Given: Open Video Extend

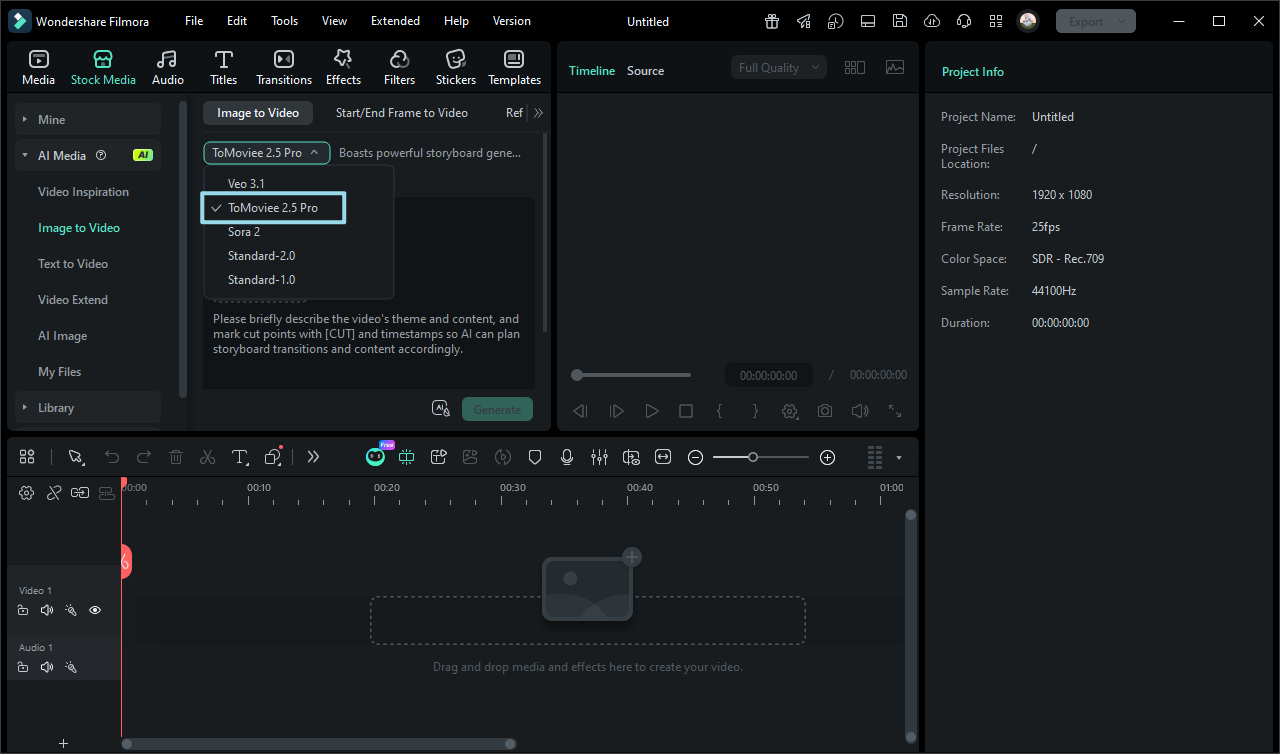Looking at the screenshot, I should click(73, 300).
